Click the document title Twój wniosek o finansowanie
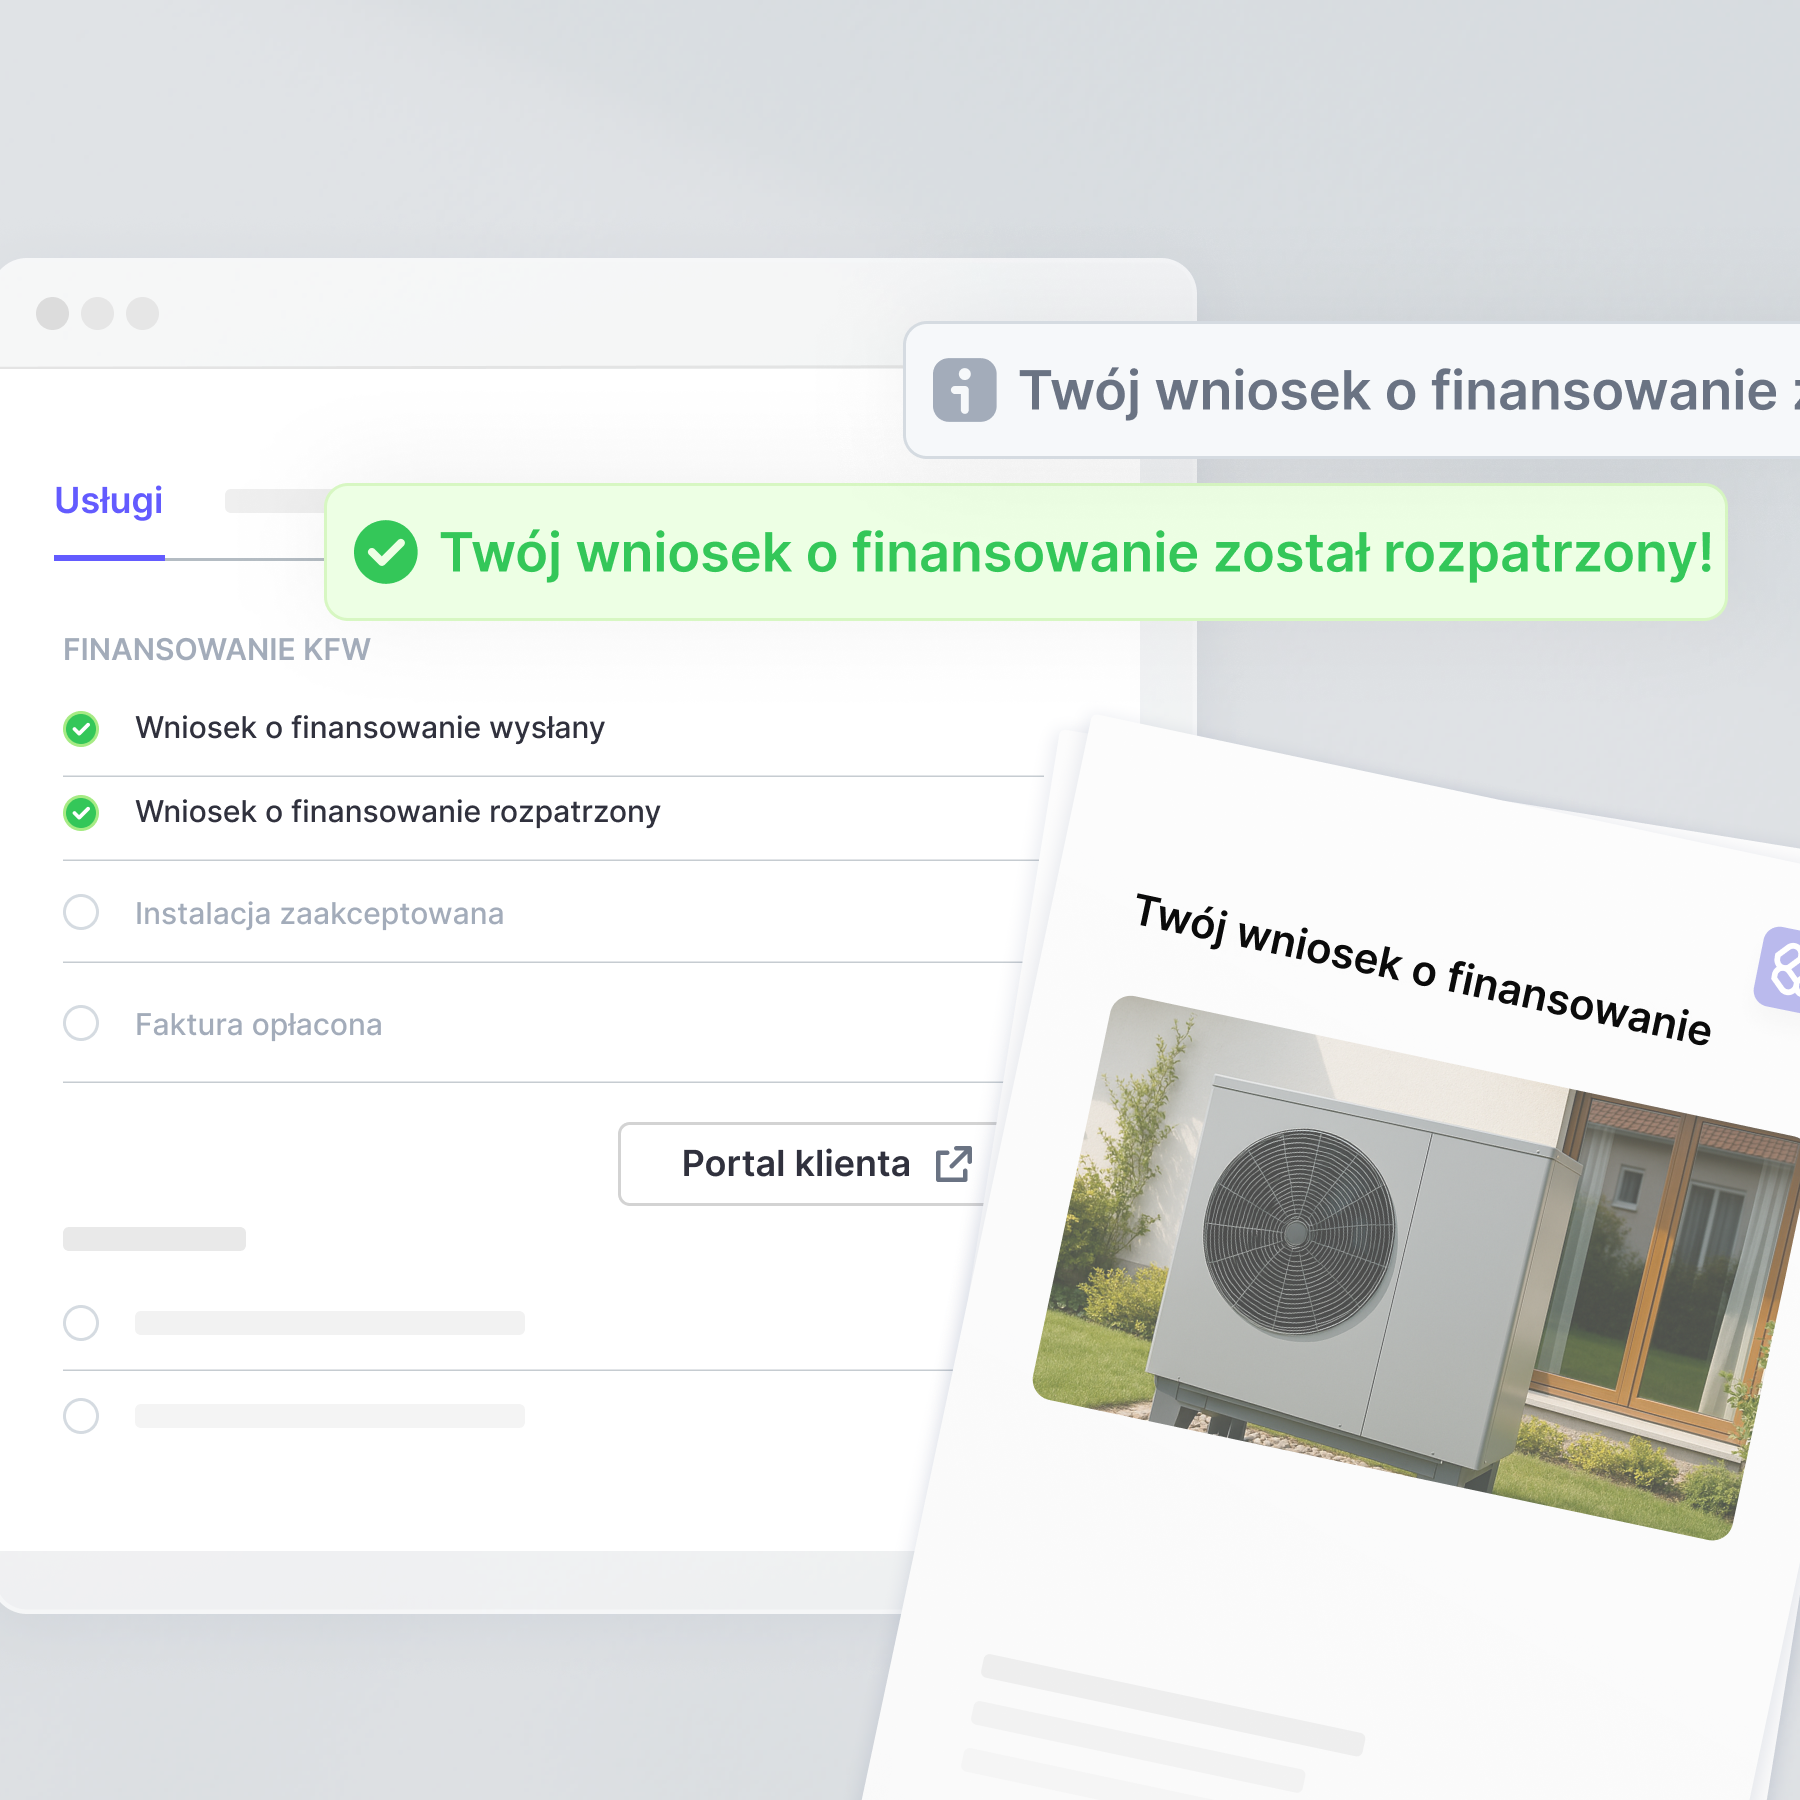Screen dimensions: 1800x1800 point(1422,969)
